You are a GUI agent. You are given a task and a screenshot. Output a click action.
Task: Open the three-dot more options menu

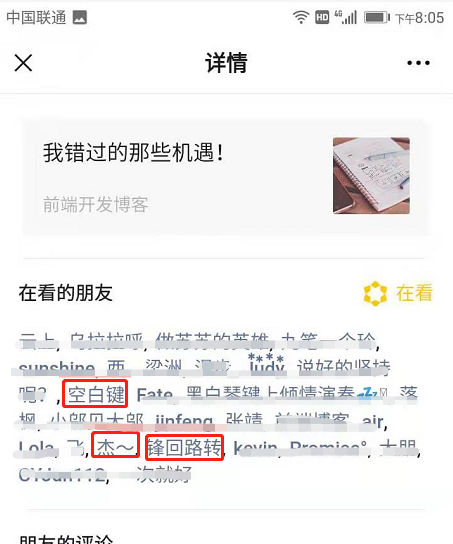[418, 63]
